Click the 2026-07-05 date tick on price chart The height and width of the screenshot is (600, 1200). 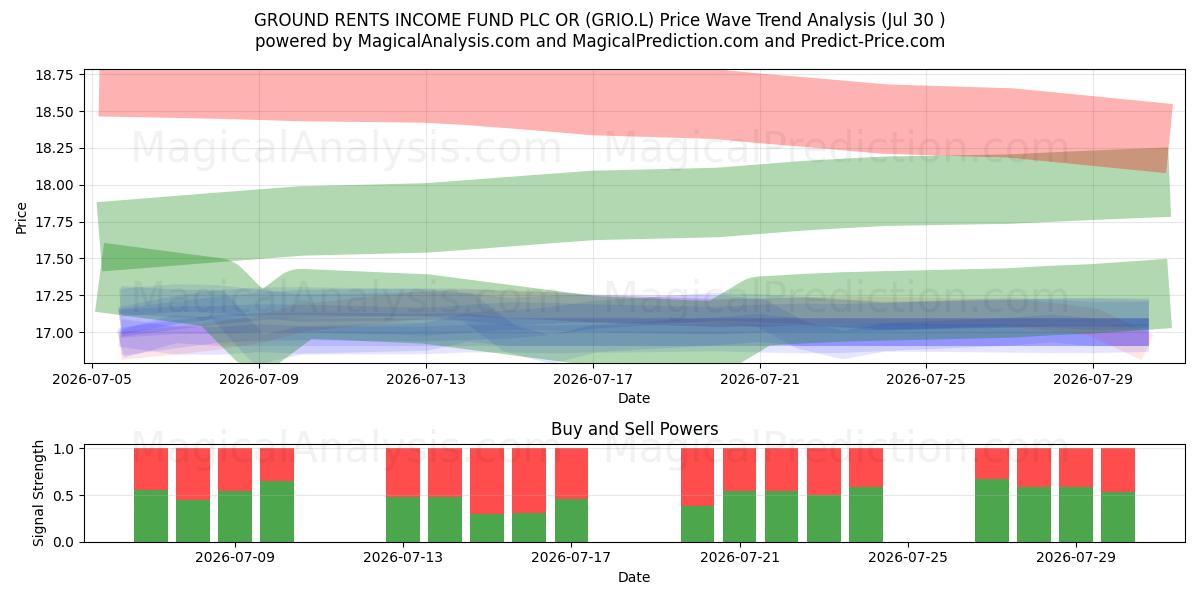tap(93, 379)
